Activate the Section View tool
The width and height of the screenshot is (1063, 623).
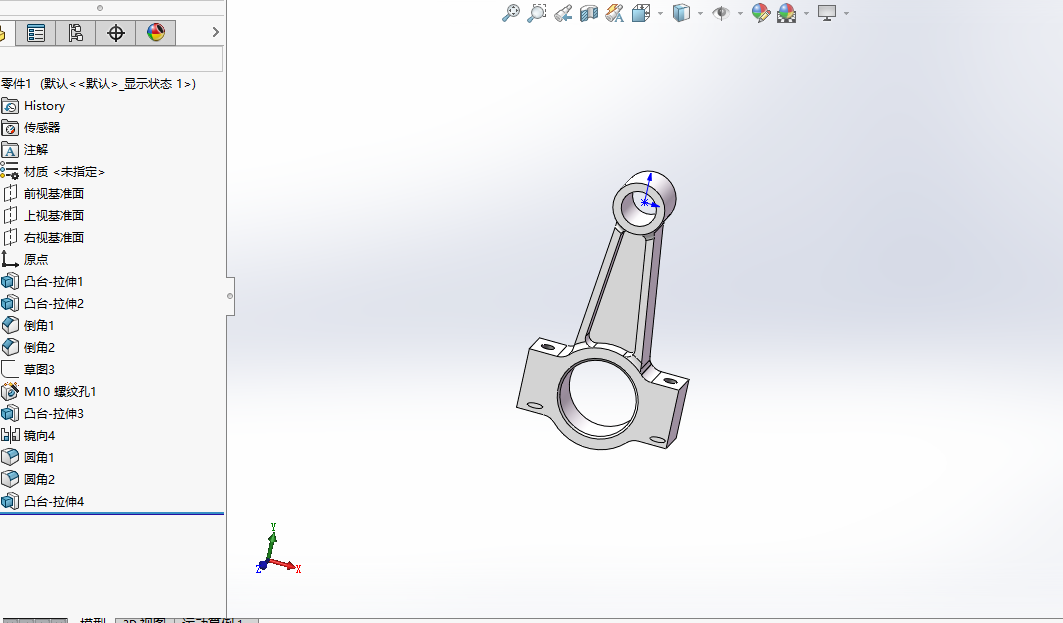[588, 13]
